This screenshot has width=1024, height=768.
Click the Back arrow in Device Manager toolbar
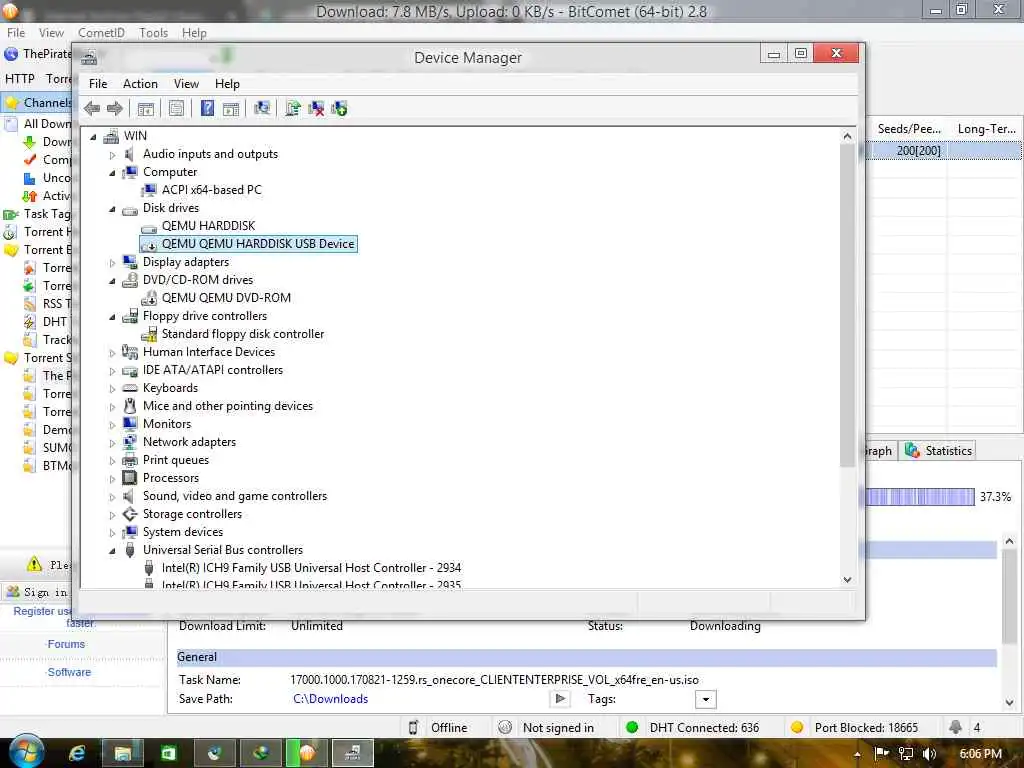coord(92,108)
